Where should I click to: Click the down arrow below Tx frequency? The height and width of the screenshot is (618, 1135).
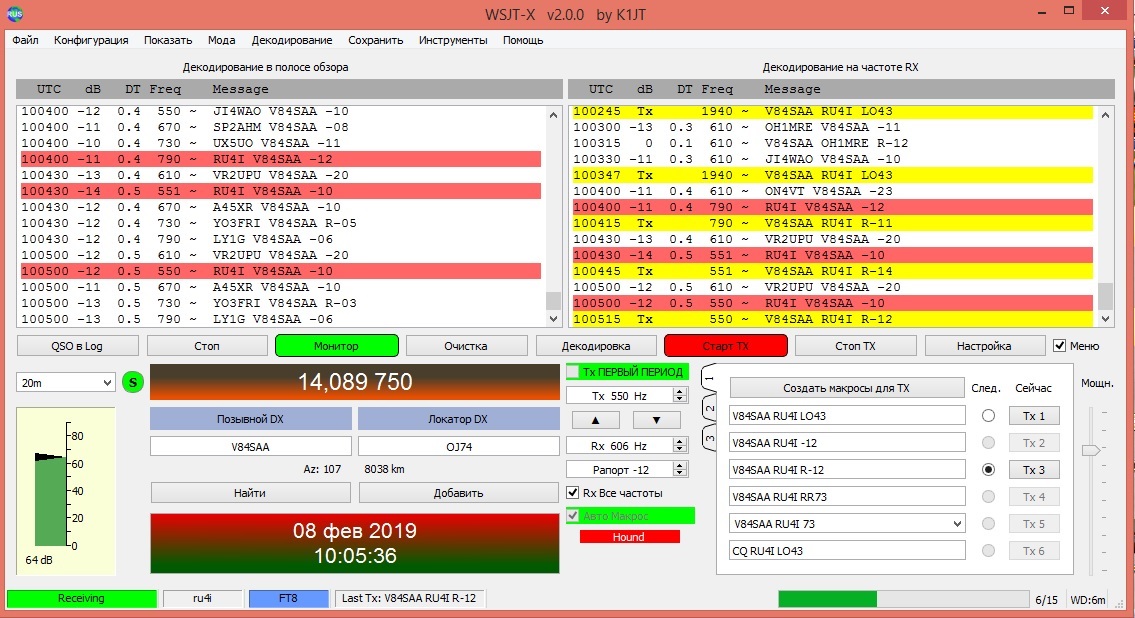click(656, 420)
